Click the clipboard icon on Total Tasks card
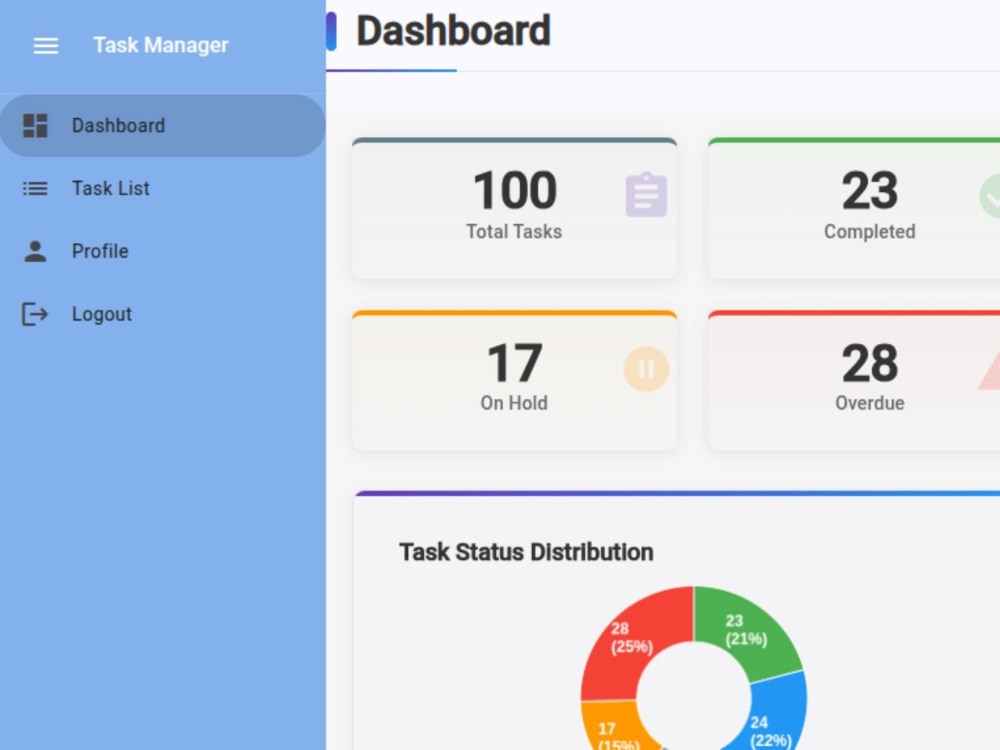 pos(646,195)
